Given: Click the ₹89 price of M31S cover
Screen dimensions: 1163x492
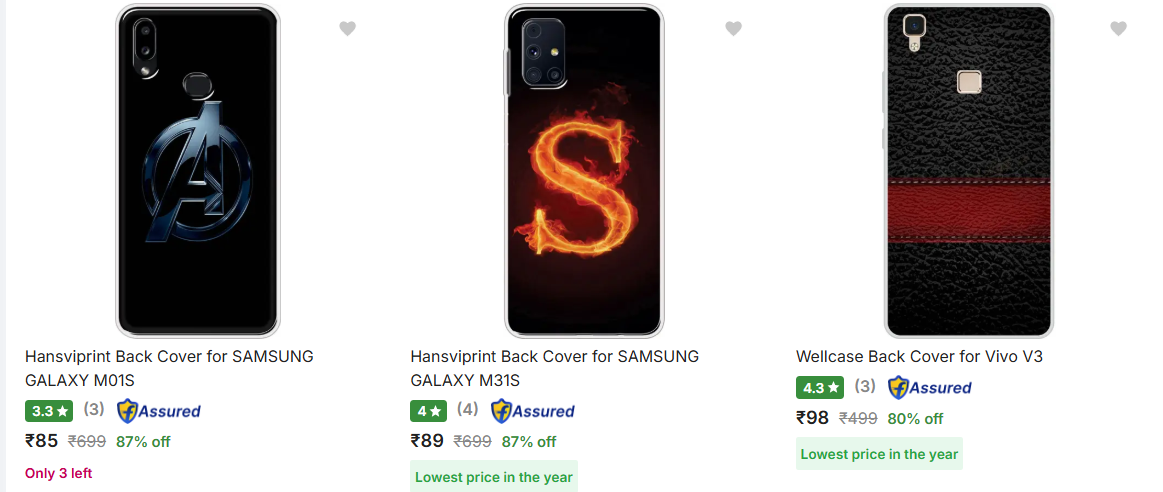Looking at the screenshot, I should click(x=426, y=441).
